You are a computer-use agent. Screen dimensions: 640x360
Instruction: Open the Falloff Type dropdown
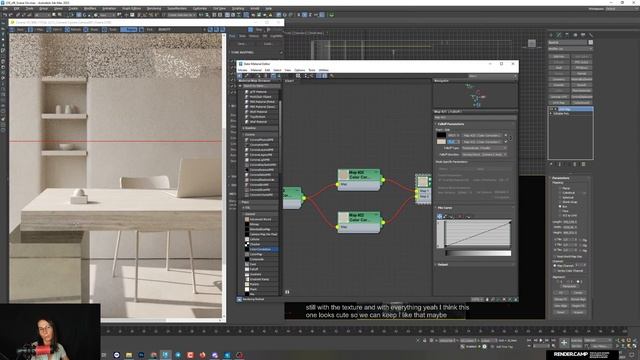(x=484, y=148)
